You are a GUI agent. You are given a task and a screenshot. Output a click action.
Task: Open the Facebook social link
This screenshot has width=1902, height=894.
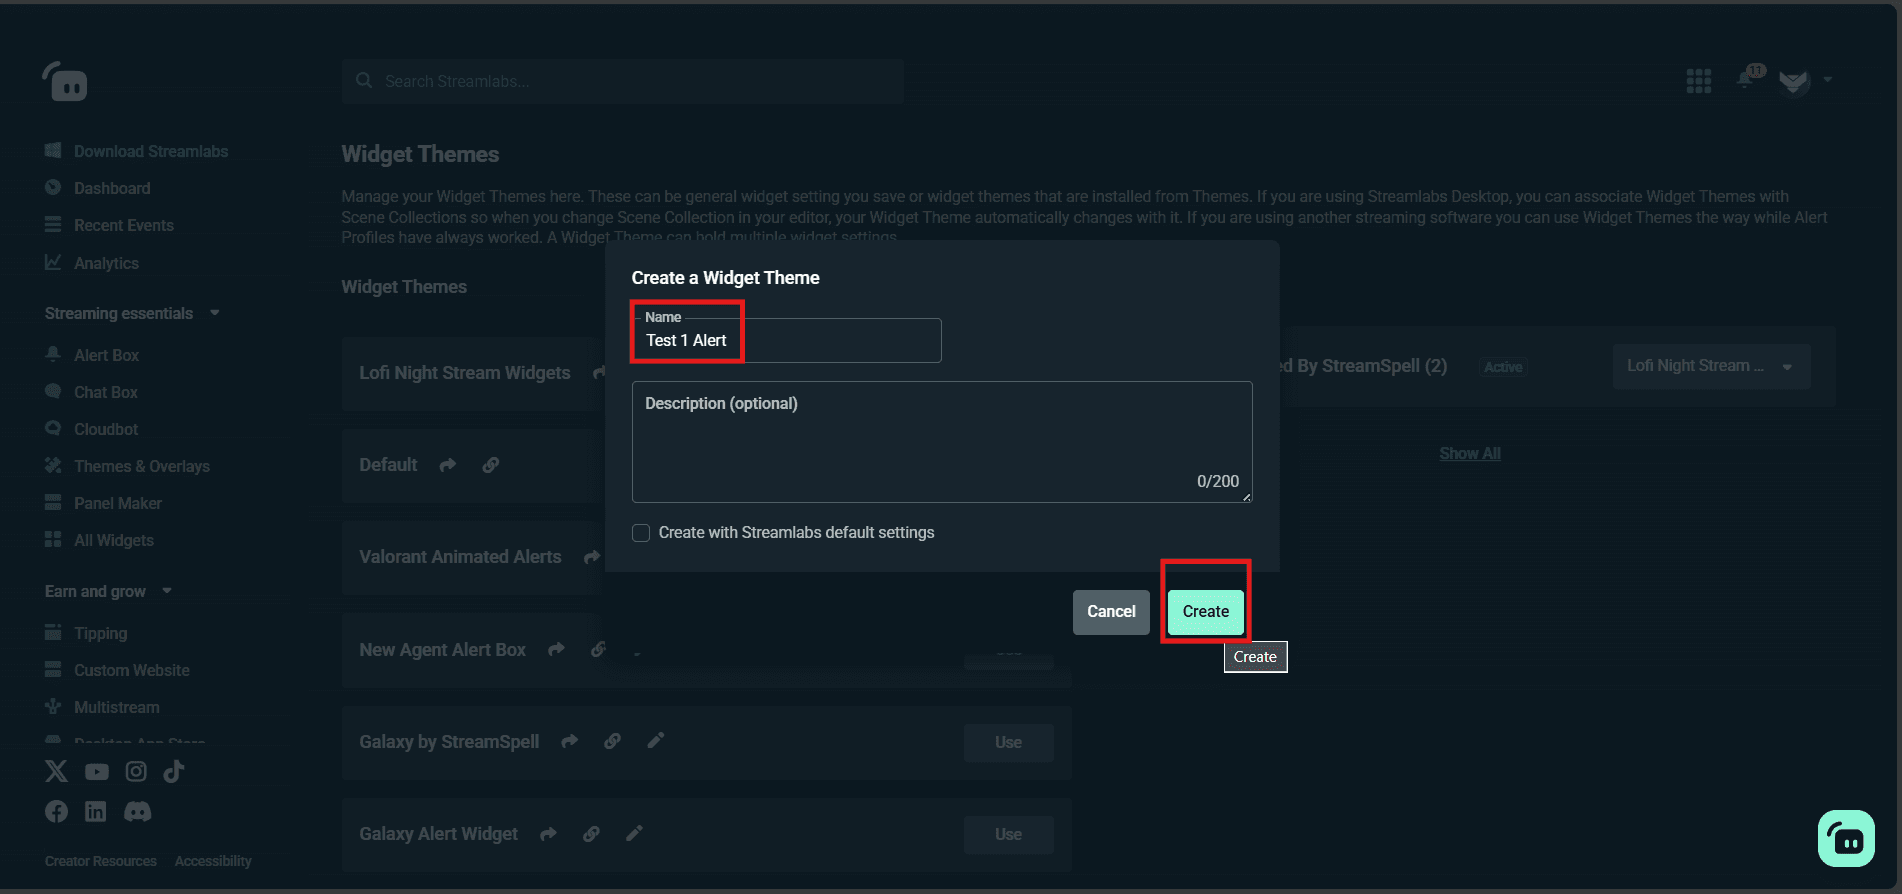tap(57, 811)
